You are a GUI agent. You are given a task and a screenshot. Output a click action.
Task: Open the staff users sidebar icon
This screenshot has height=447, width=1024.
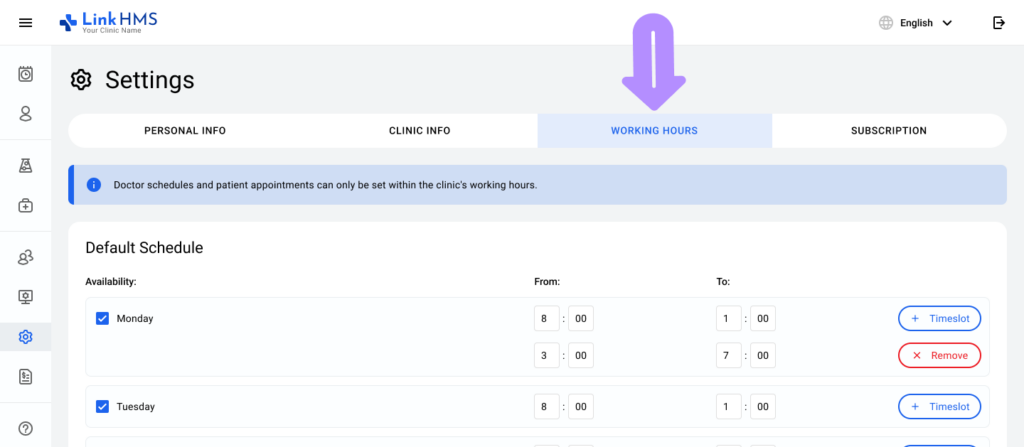tap(25, 257)
